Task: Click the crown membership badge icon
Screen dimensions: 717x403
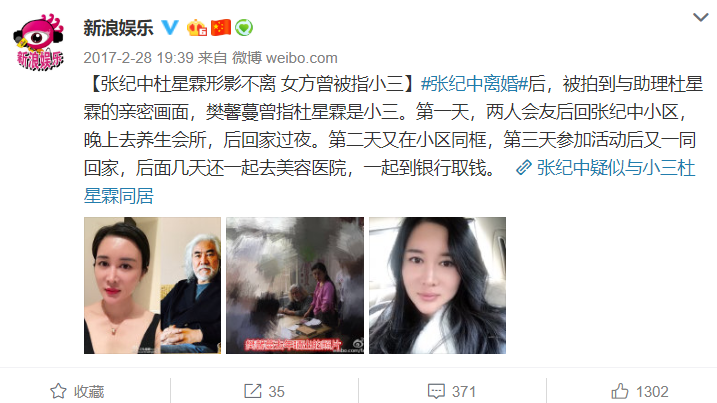Action: click(197, 28)
